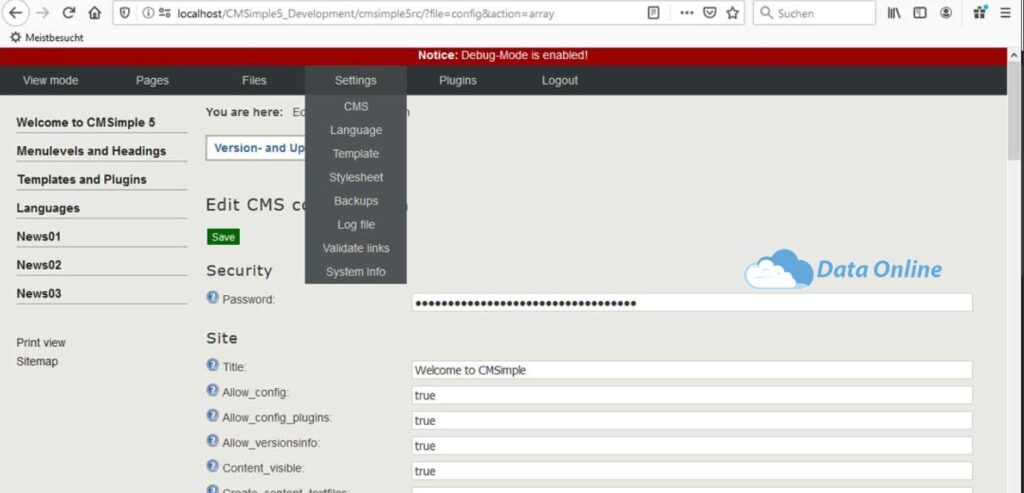Click the Allow_config_plugins value field
The image size is (1024, 493).
692,421
